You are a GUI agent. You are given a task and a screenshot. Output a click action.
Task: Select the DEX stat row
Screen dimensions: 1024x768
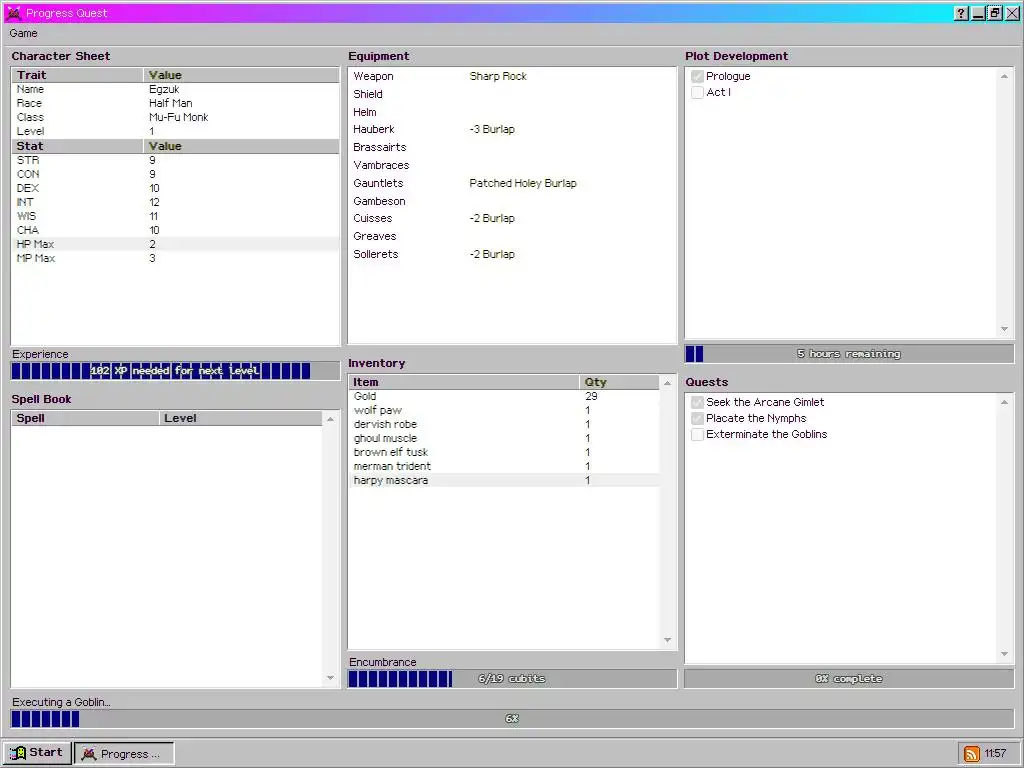point(176,188)
